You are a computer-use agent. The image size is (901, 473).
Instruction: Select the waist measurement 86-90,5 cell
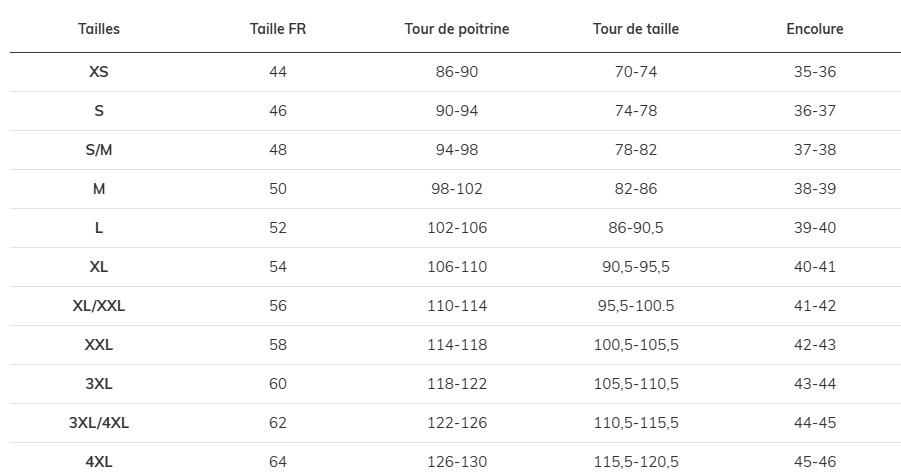click(x=636, y=228)
